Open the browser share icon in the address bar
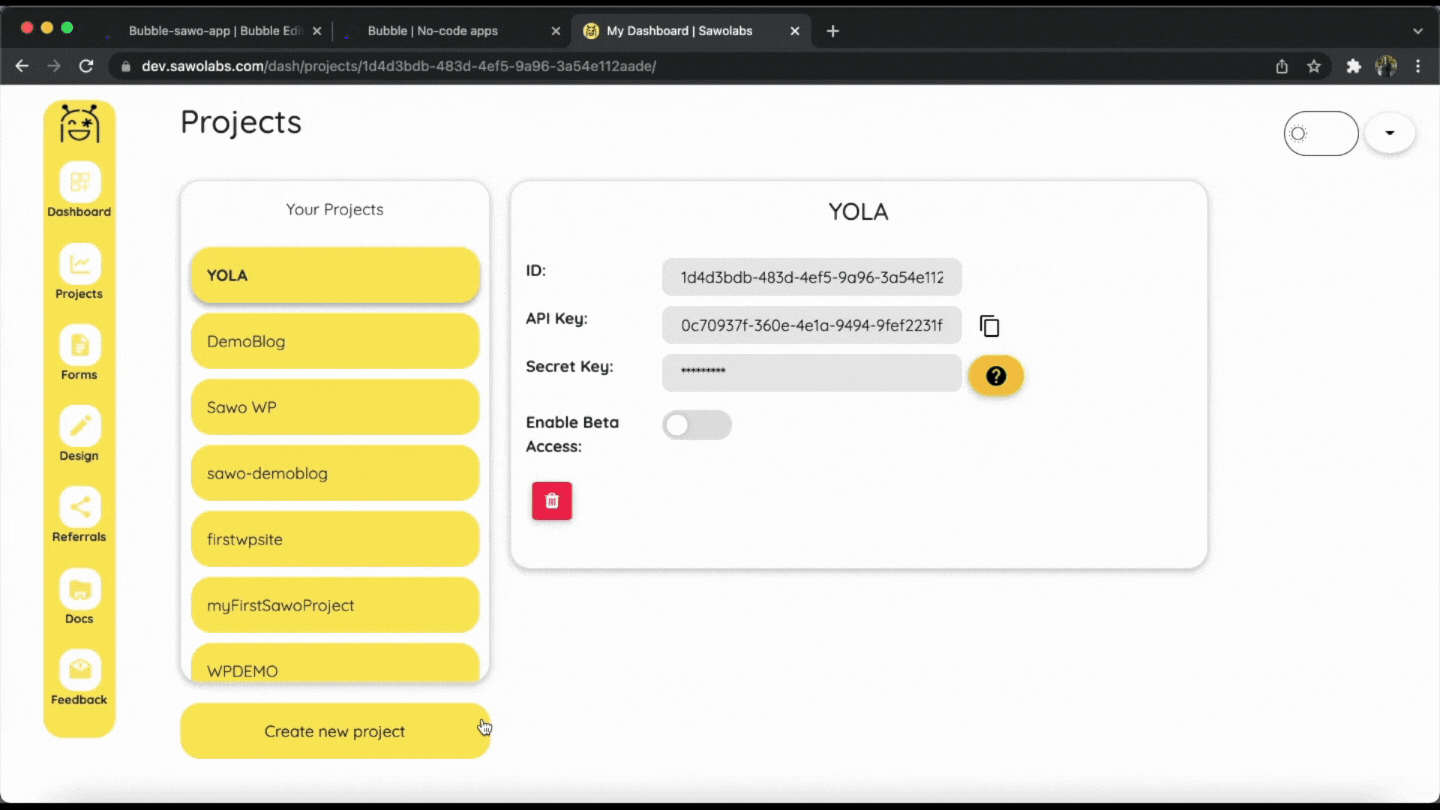Screen dimensions: 1440x810 click(x=1282, y=66)
